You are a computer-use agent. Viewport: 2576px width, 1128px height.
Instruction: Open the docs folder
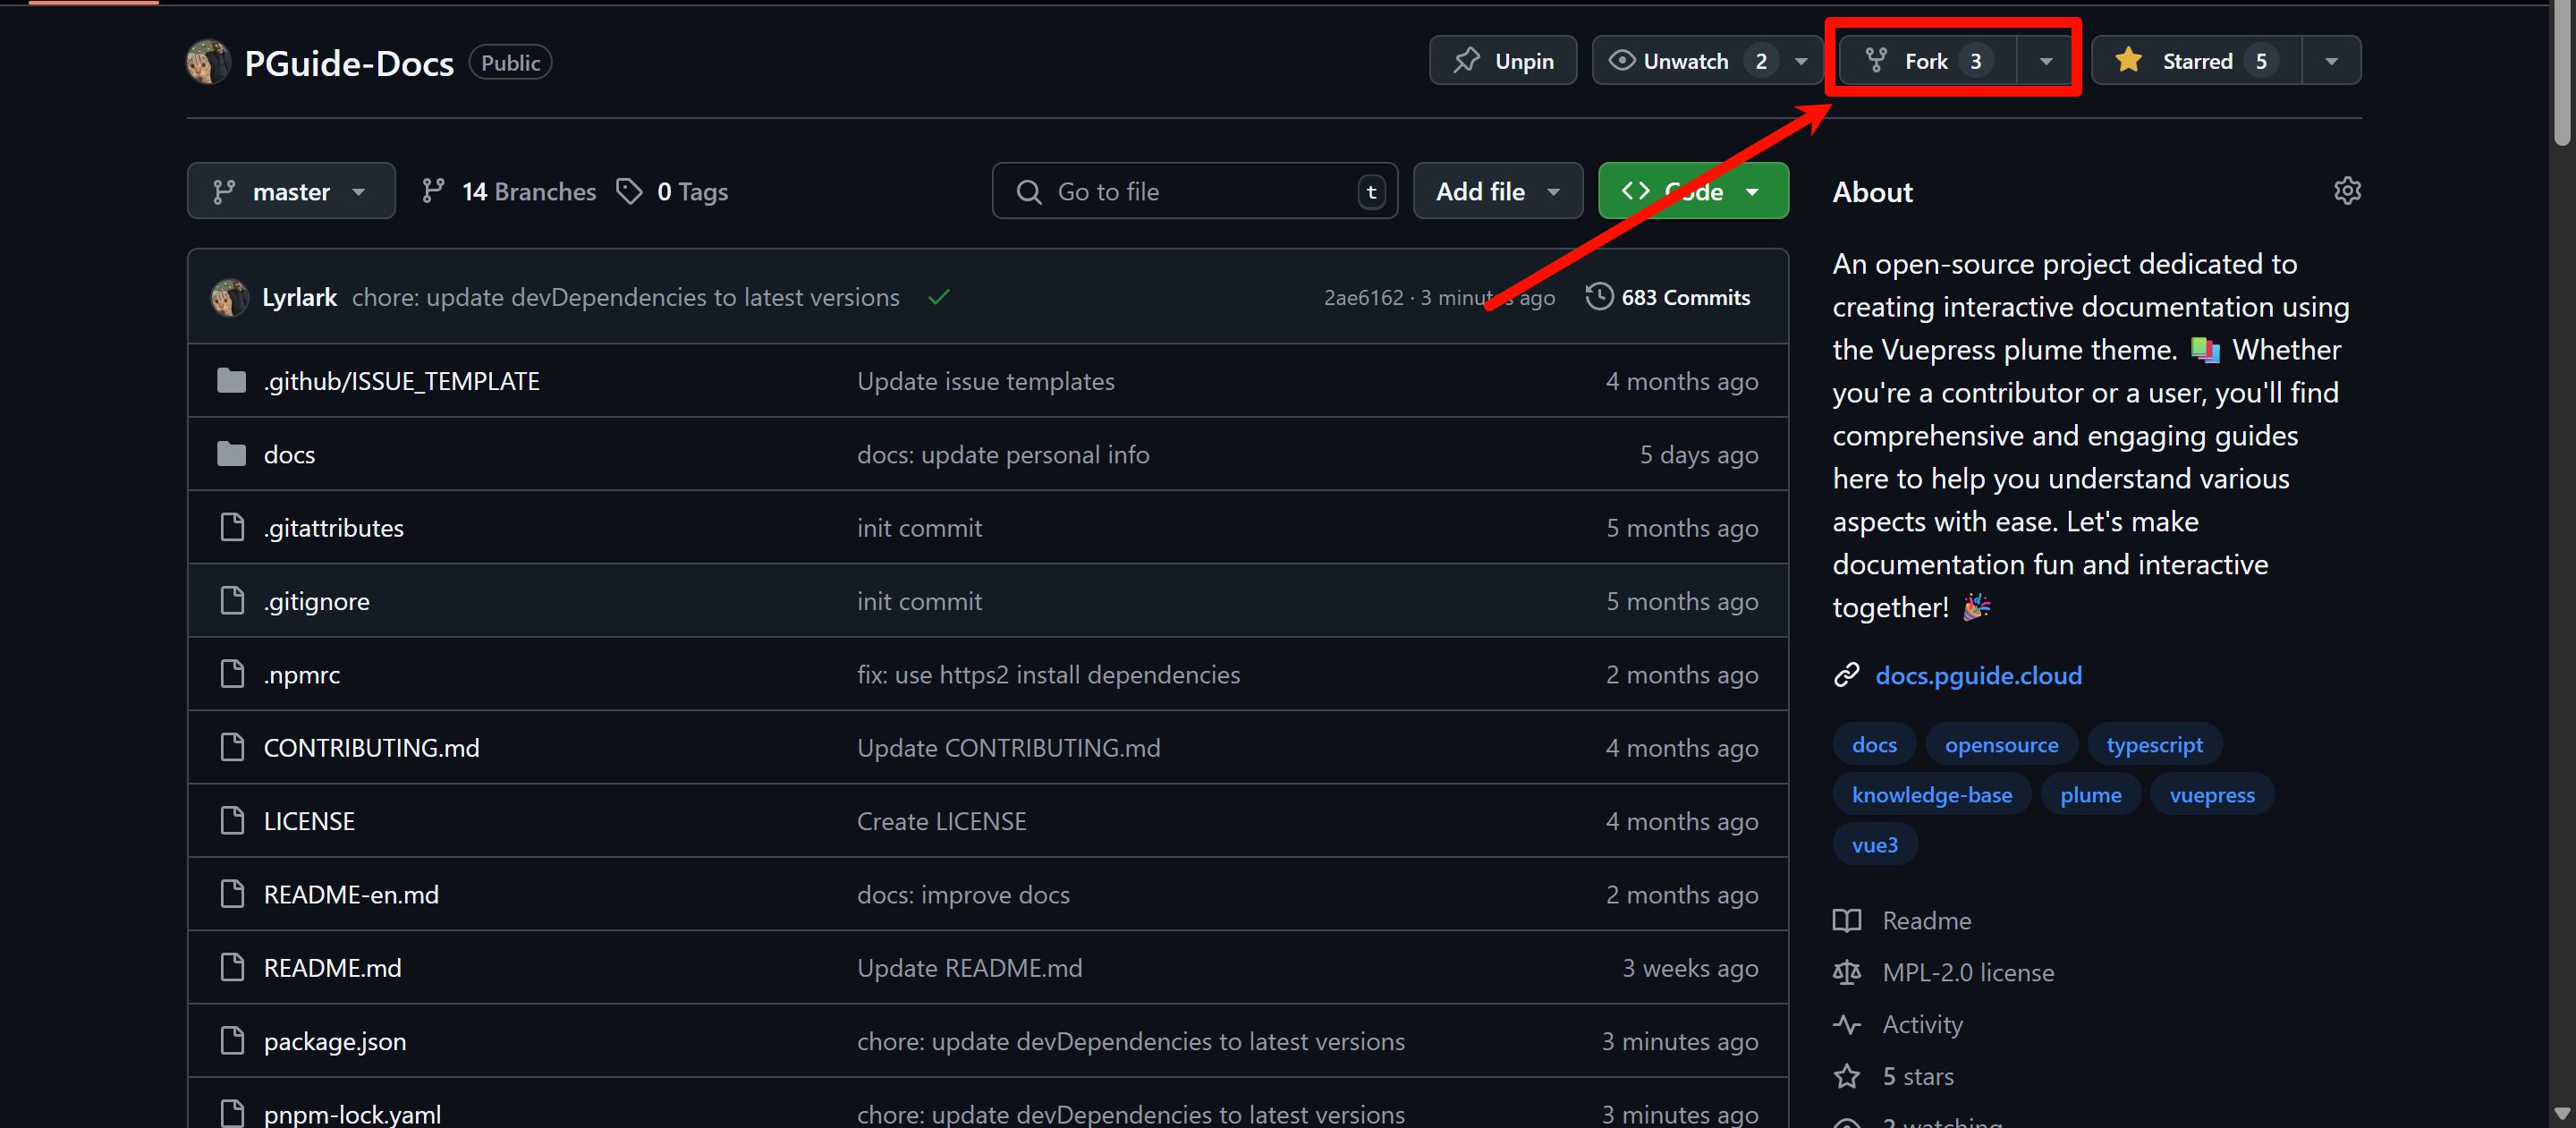[289, 454]
